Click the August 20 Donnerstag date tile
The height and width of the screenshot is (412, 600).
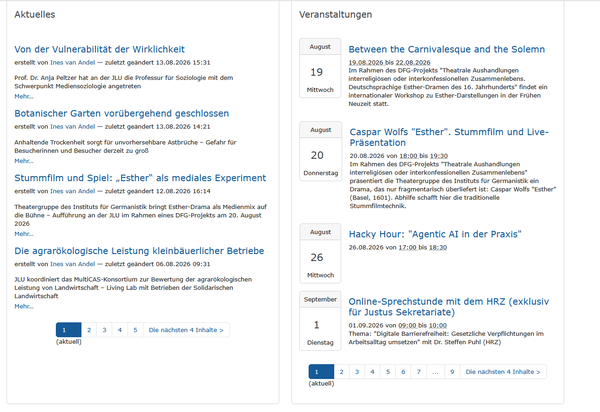click(321, 151)
